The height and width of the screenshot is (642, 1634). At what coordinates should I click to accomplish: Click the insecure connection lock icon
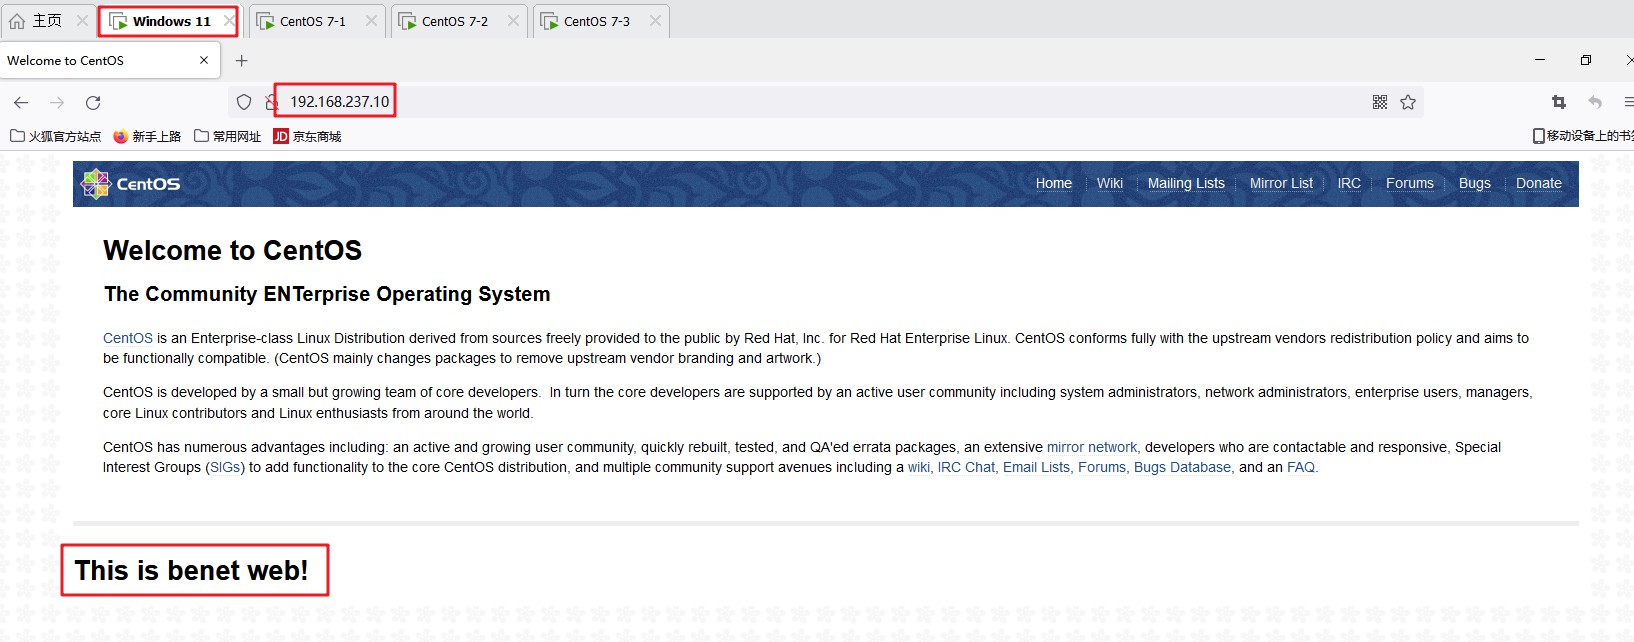(x=270, y=102)
